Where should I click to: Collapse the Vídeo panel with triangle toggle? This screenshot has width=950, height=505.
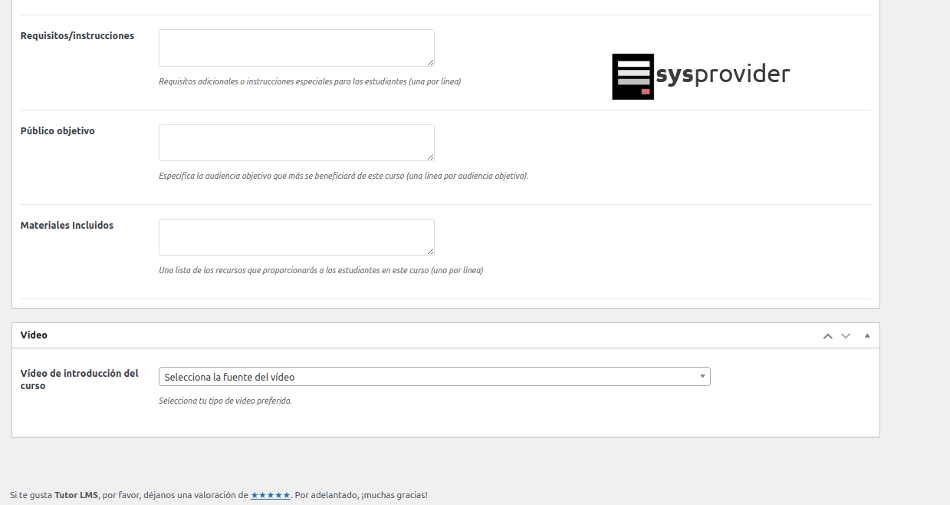click(x=867, y=336)
